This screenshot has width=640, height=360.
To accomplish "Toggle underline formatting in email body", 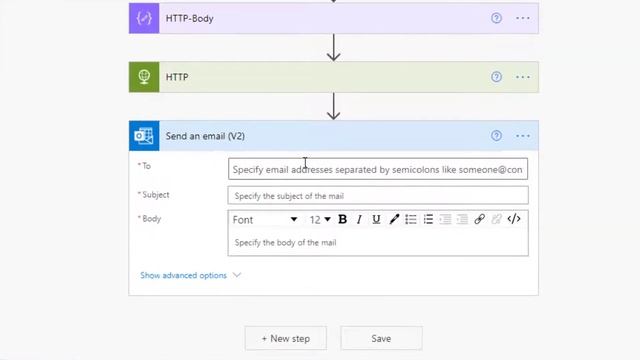I will point(376,220).
